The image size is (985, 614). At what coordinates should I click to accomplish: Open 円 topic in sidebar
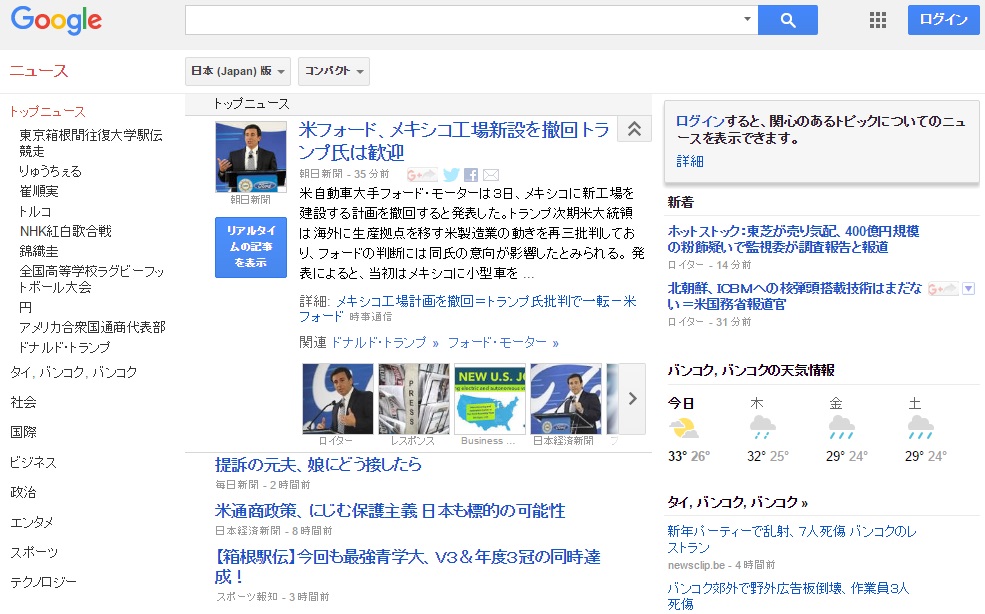[x=25, y=307]
